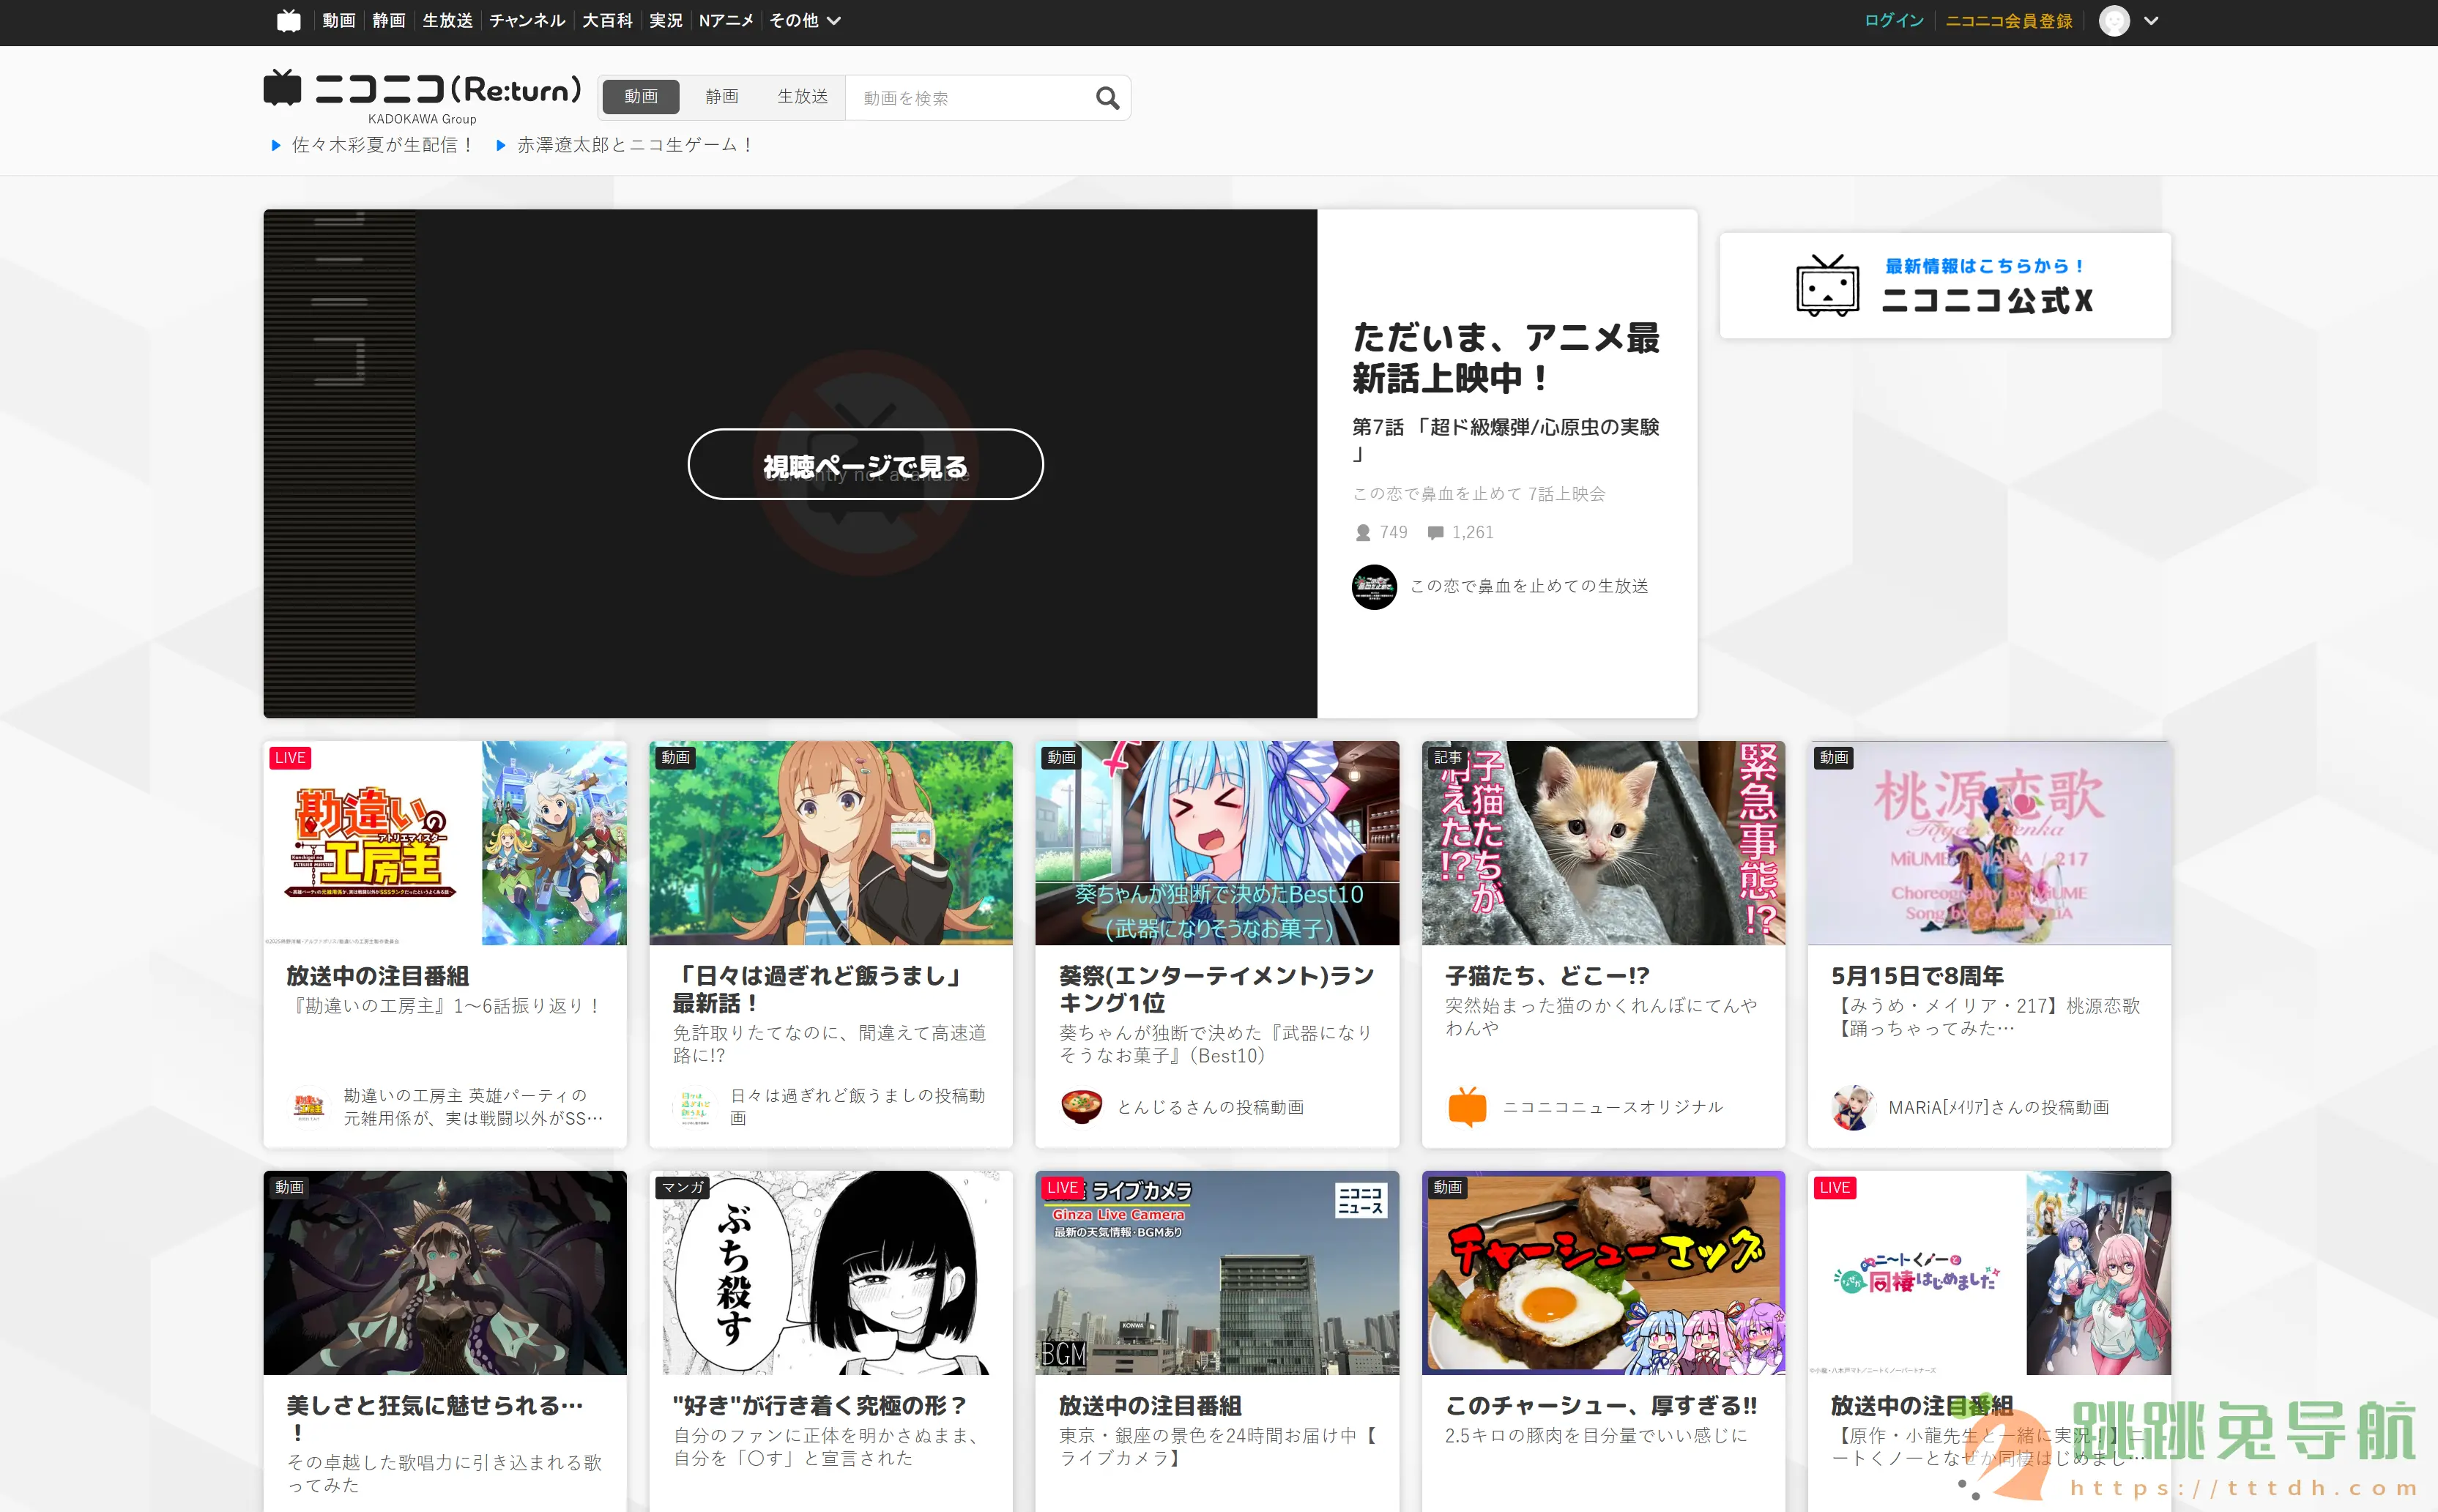Open Nアニメ in top navigation
Viewport: 2438px width, 1512px height.
(726, 20)
